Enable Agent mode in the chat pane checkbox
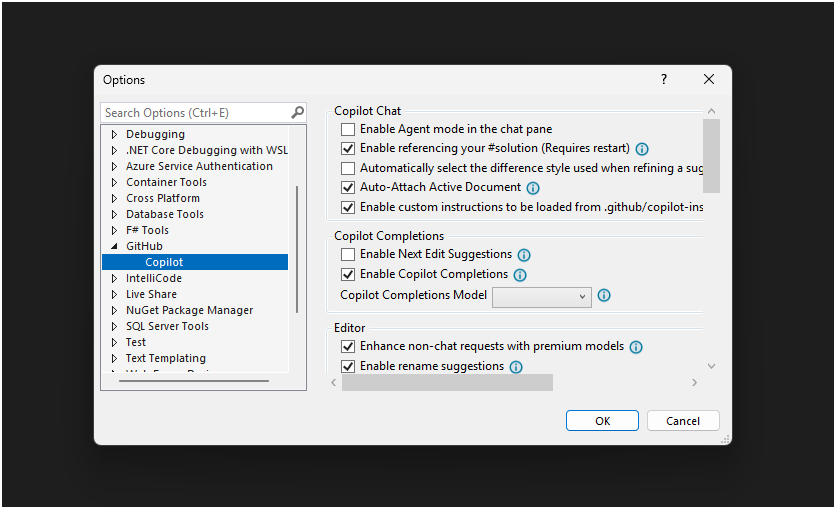Image resolution: width=836 pixels, height=509 pixels. (x=348, y=129)
